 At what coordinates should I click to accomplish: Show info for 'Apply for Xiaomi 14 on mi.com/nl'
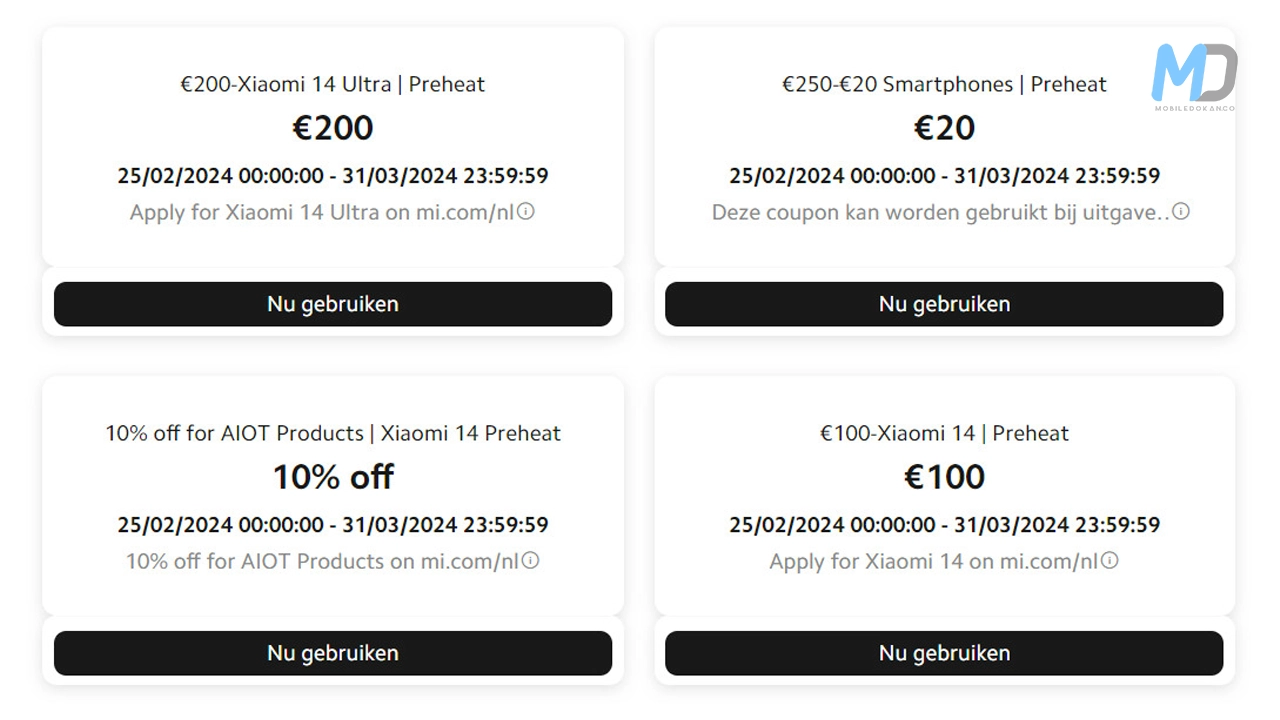point(1109,560)
